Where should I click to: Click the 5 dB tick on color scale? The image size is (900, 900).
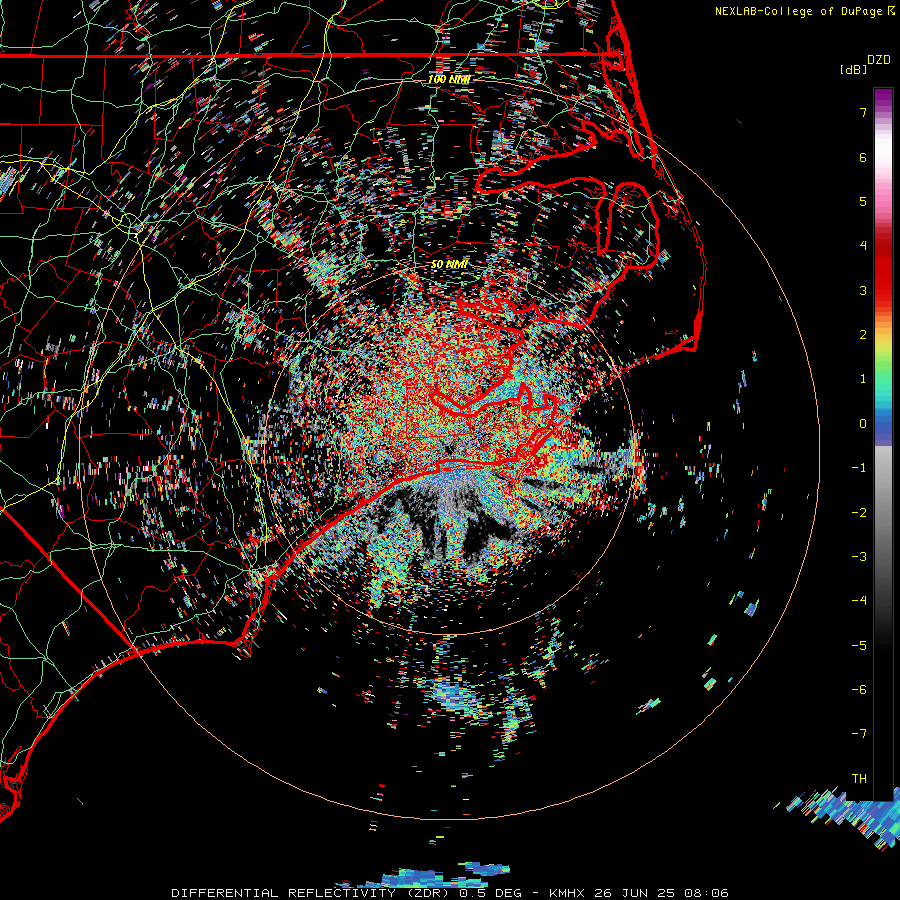[863, 201]
